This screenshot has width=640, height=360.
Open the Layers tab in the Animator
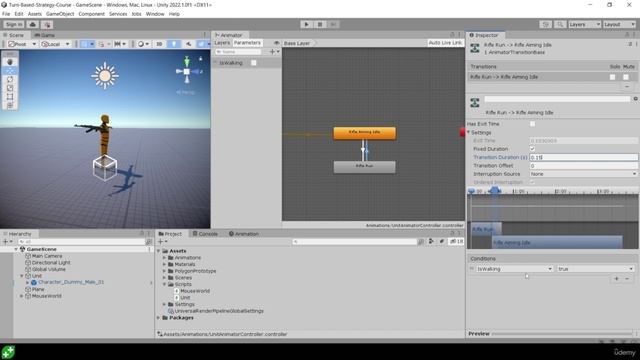point(222,43)
